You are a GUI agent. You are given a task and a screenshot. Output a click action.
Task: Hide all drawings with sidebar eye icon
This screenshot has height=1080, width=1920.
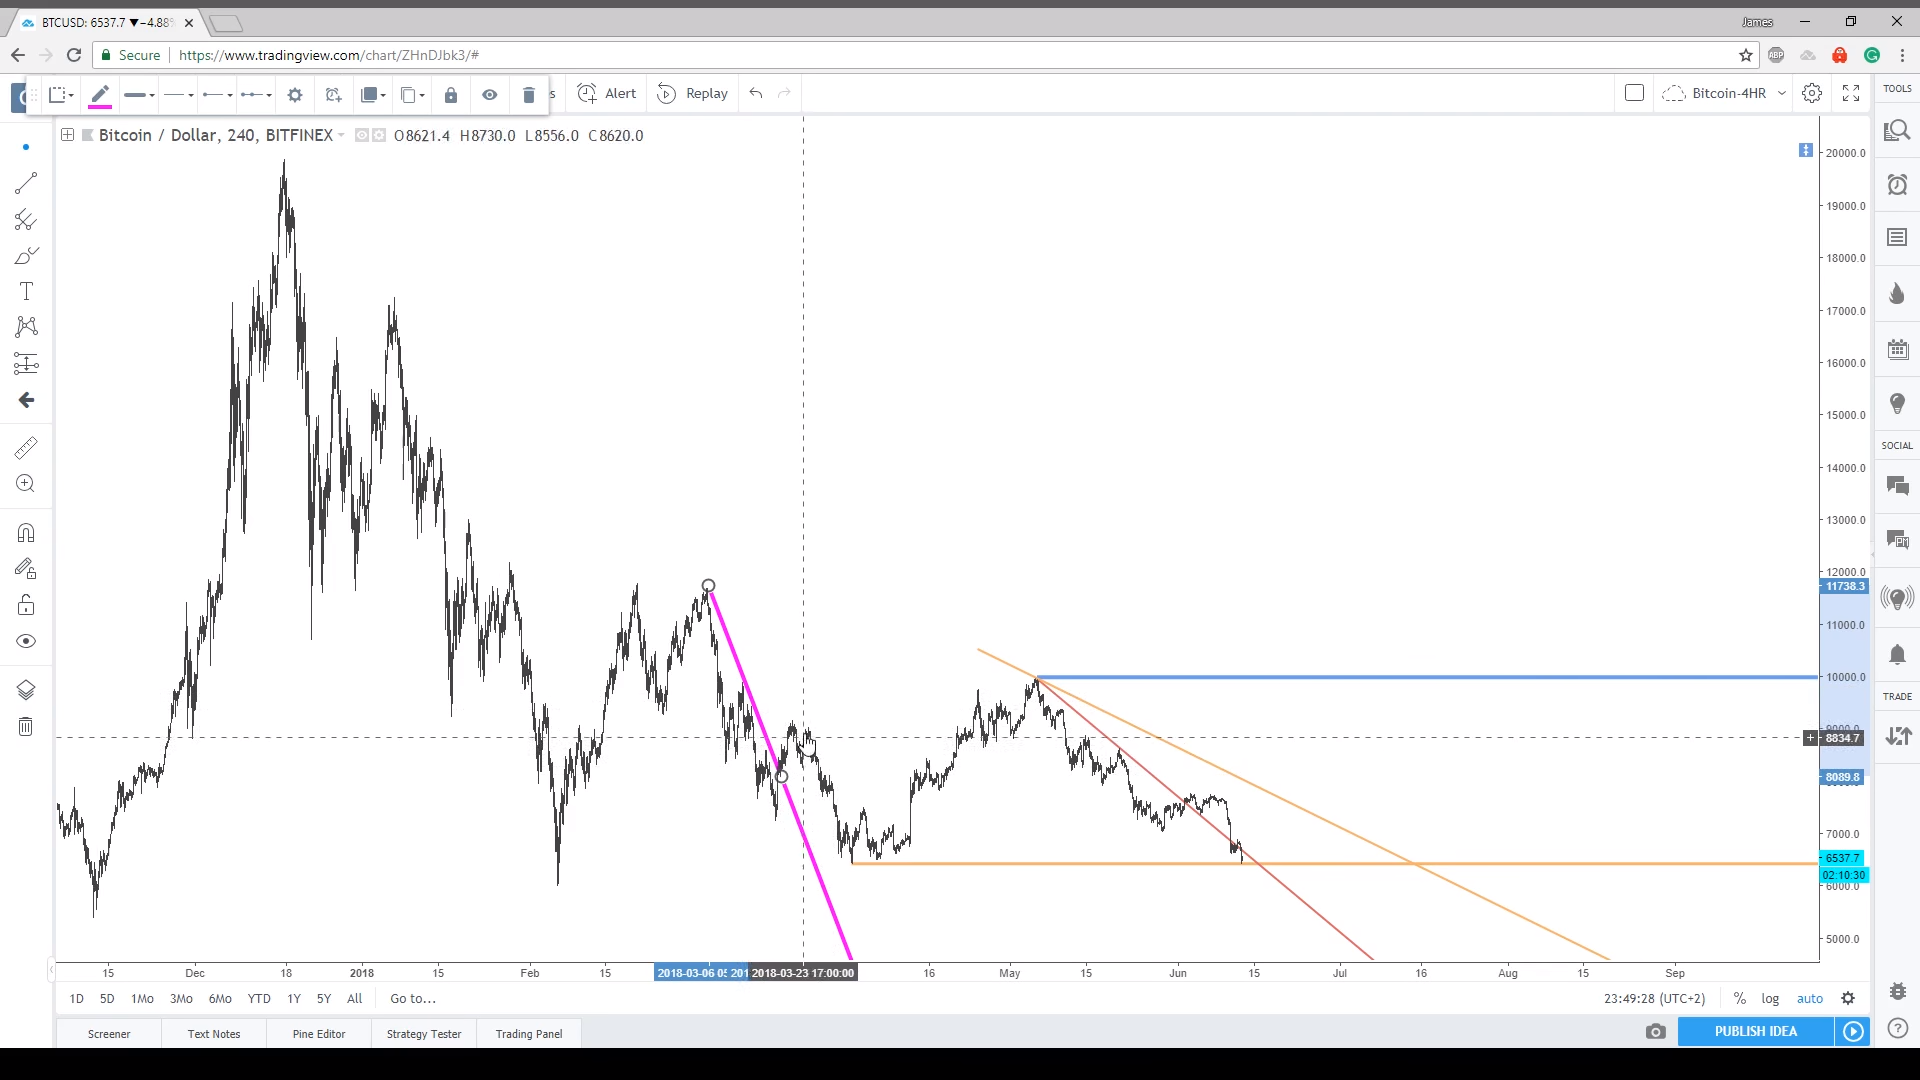[26, 641]
